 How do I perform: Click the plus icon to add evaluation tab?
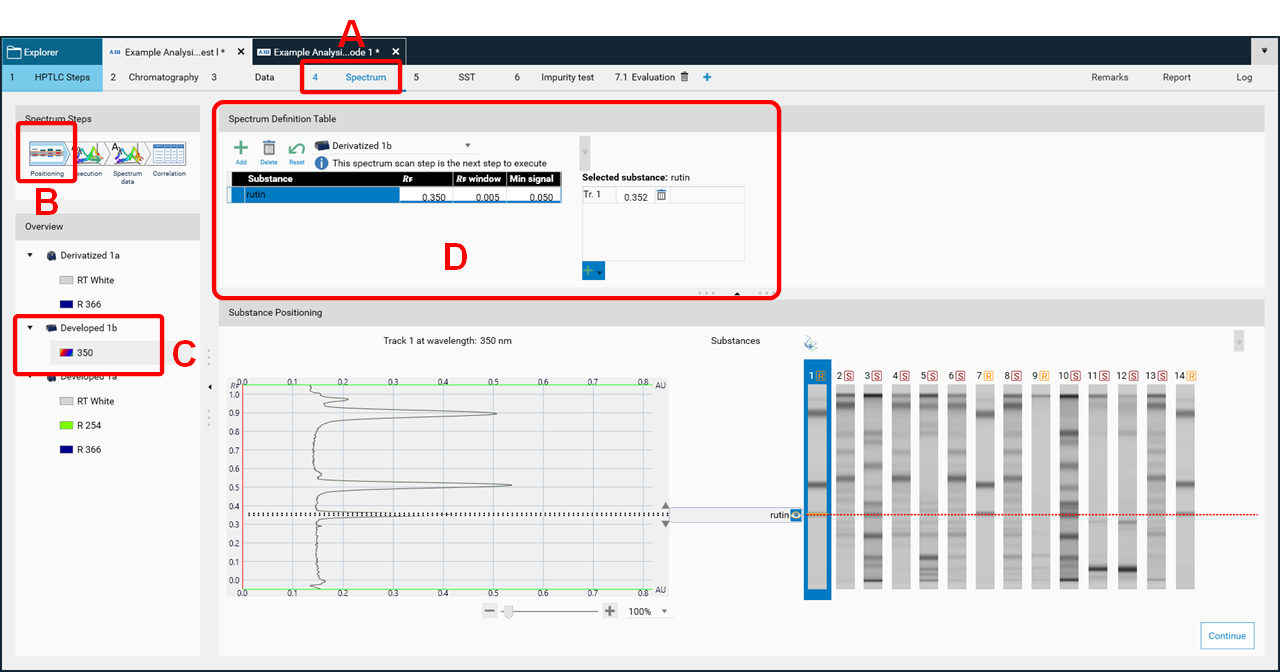tap(707, 77)
